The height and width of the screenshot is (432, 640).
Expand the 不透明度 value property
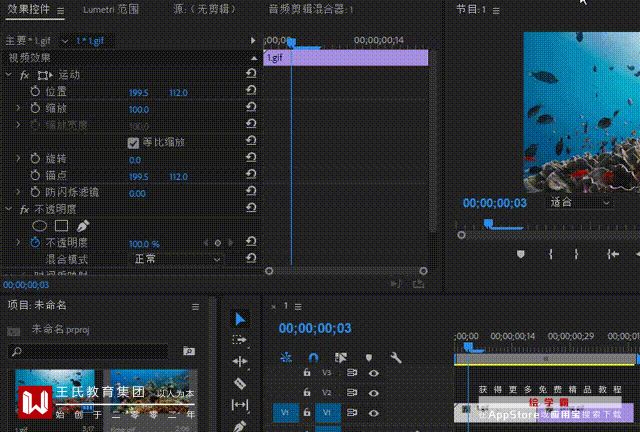click(x=18, y=243)
